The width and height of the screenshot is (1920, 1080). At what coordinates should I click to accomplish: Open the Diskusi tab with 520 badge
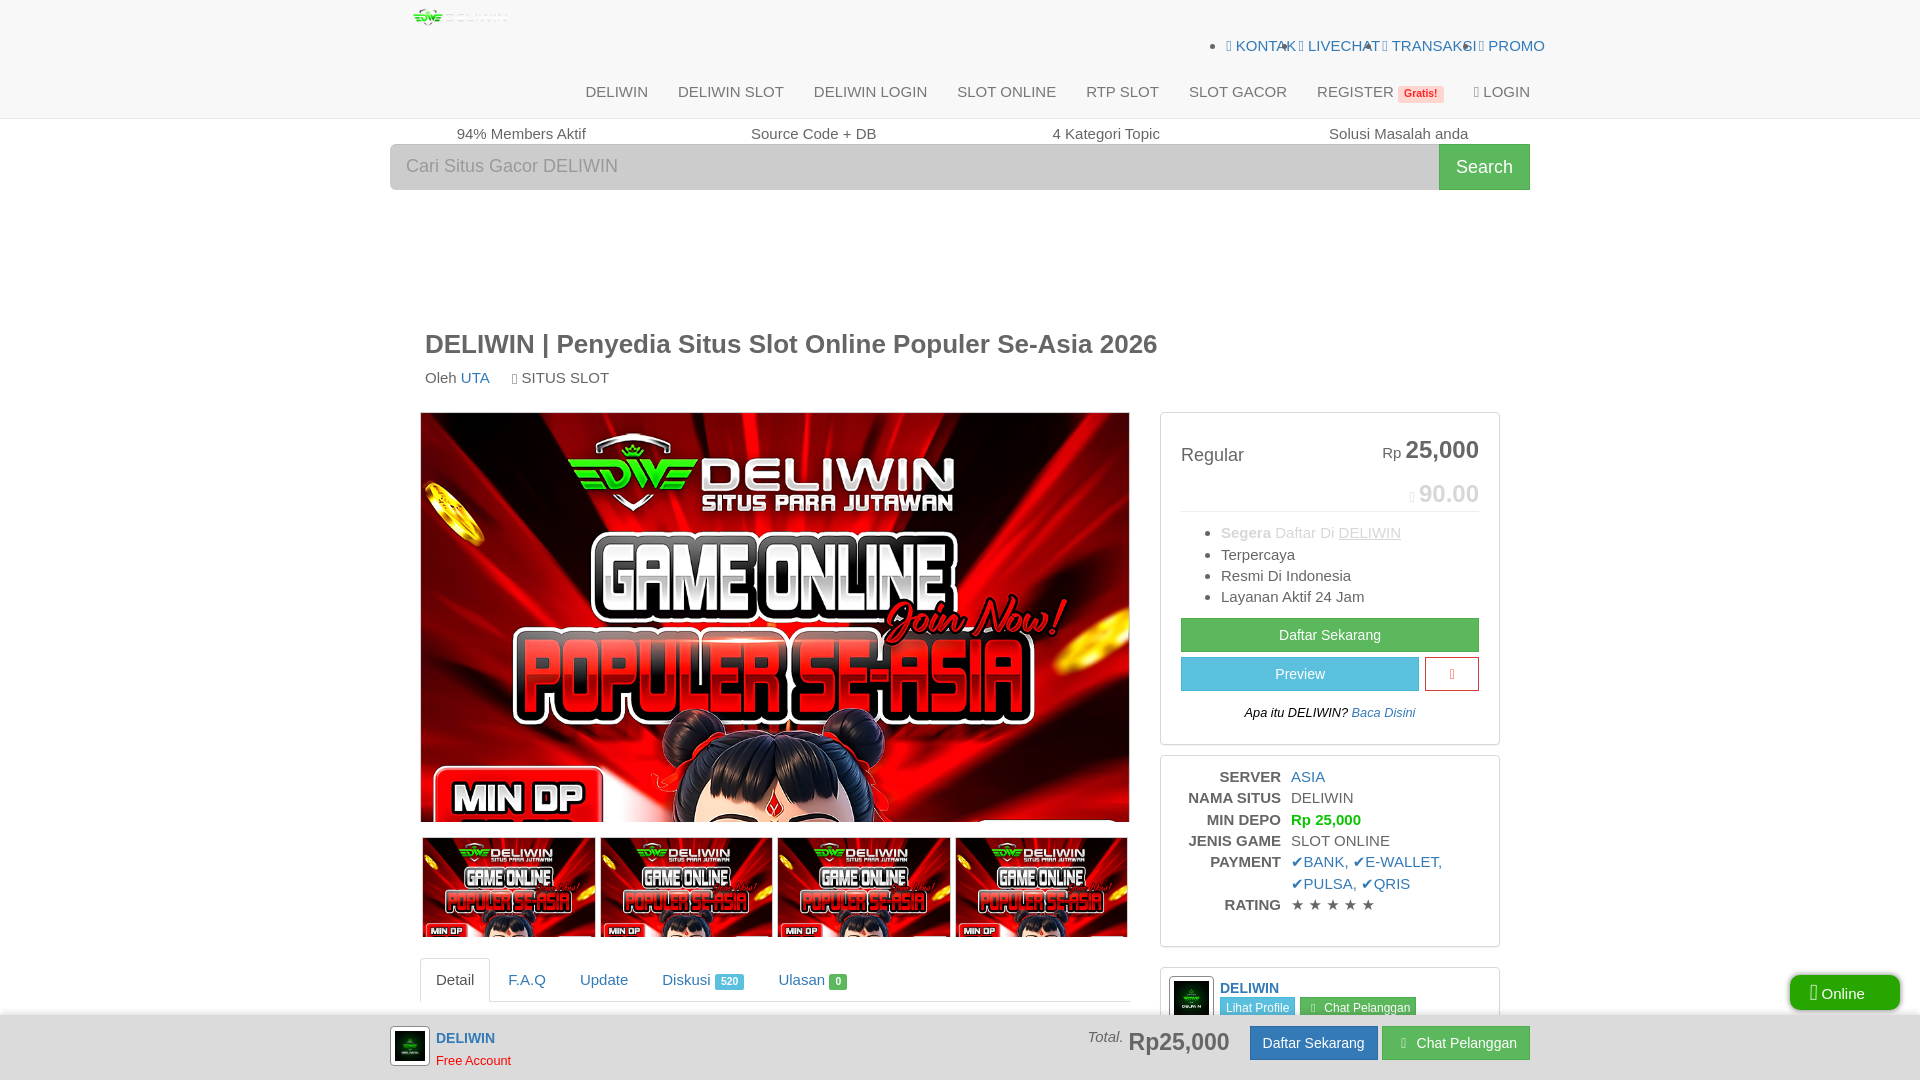tap(702, 980)
